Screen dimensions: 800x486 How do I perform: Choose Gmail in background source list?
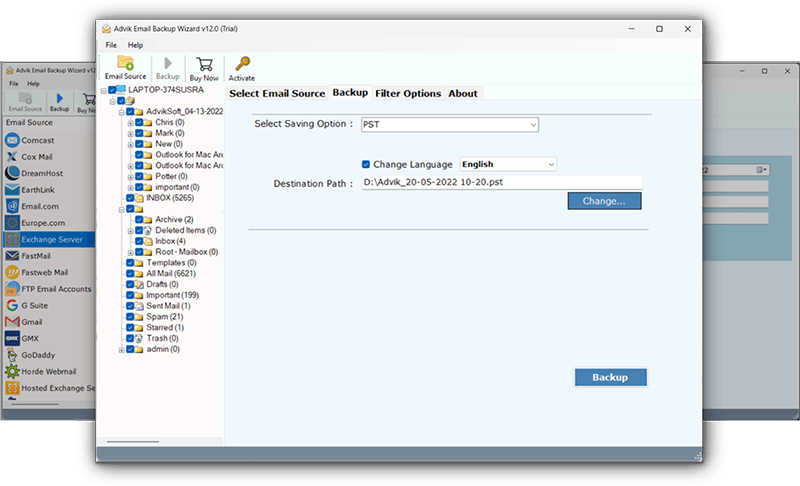click(x=32, y=322)
